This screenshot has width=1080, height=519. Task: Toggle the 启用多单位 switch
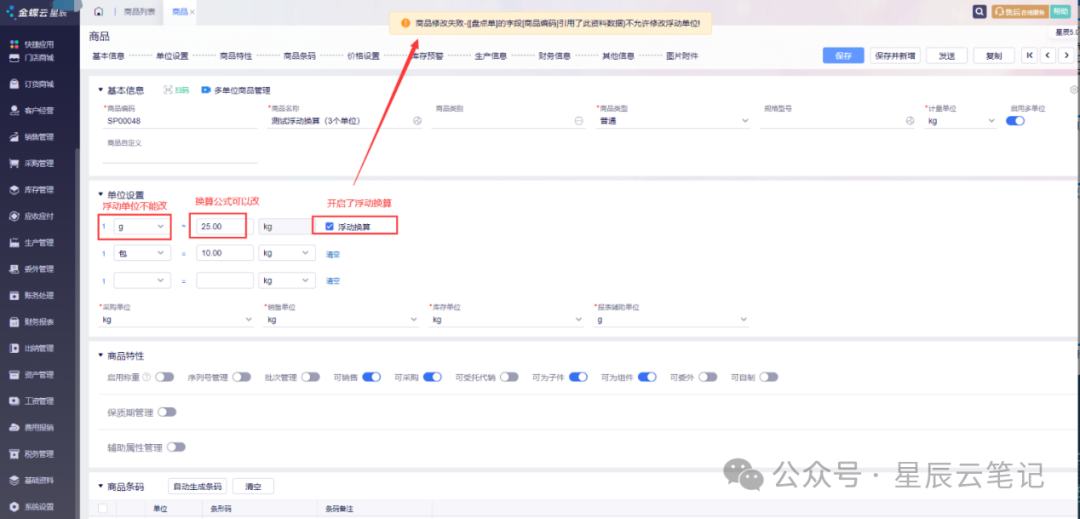tap(1015, 120)
